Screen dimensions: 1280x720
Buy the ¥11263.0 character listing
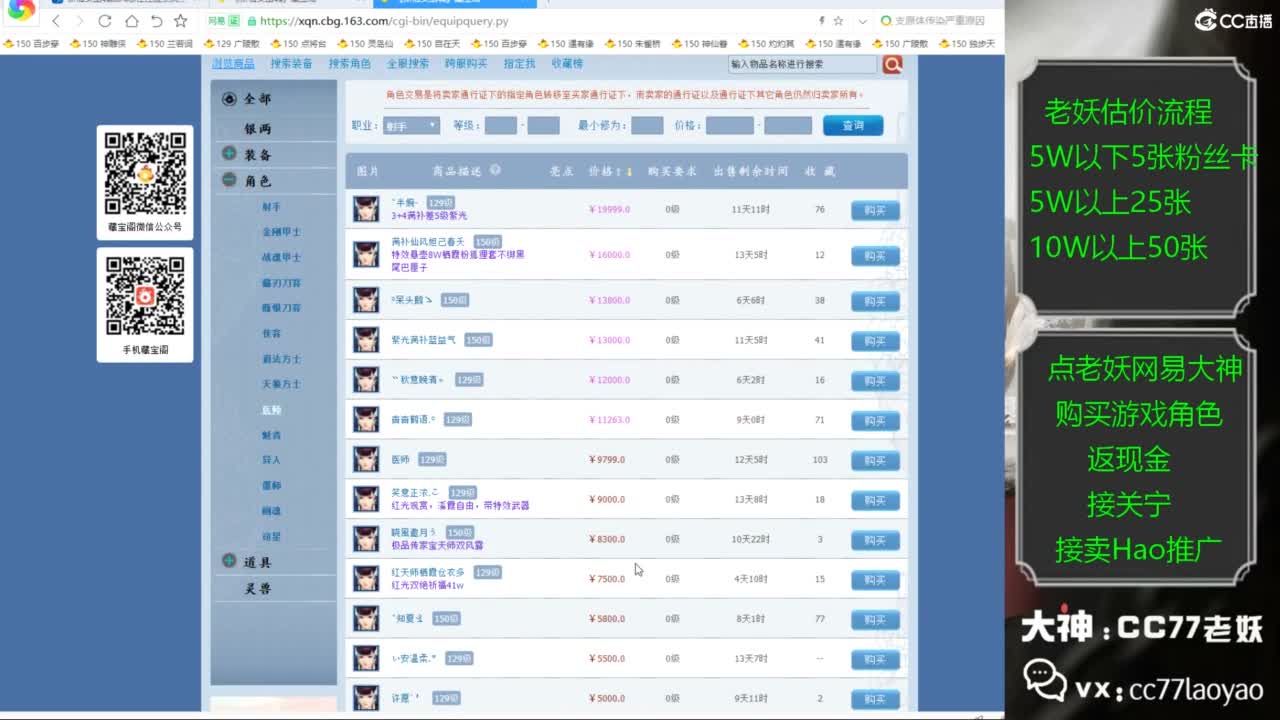(875, 421)
